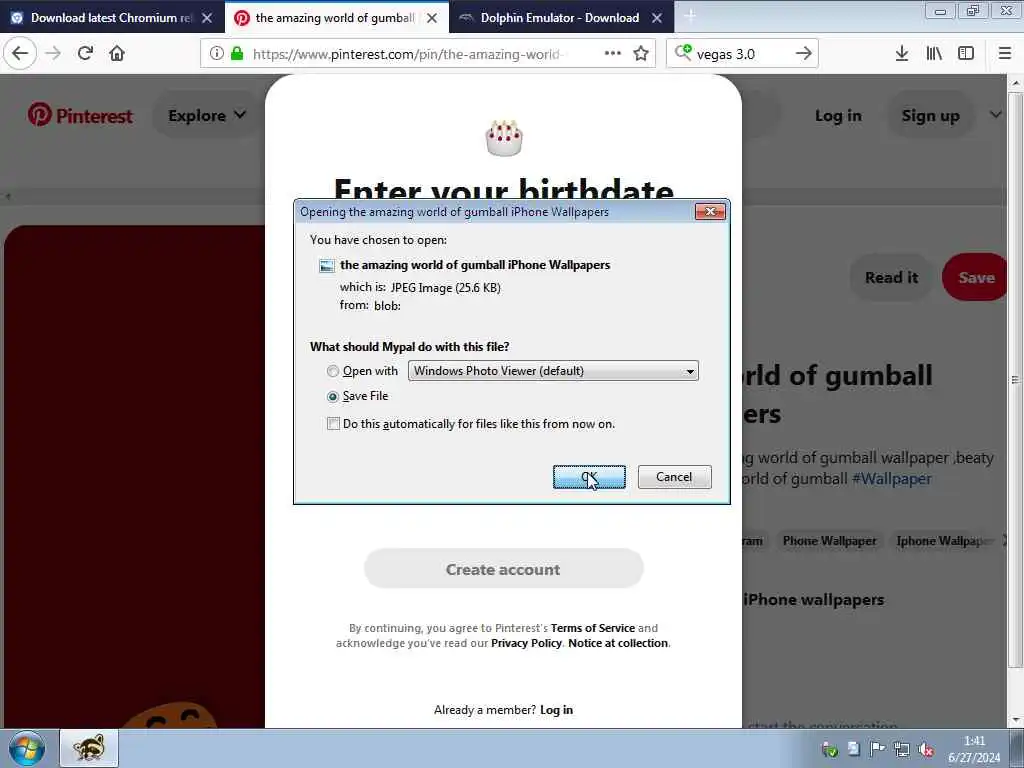Screen dimensions: 1024x768
Task: Open the Notice at collection link
Action: (x=618, y=643)
